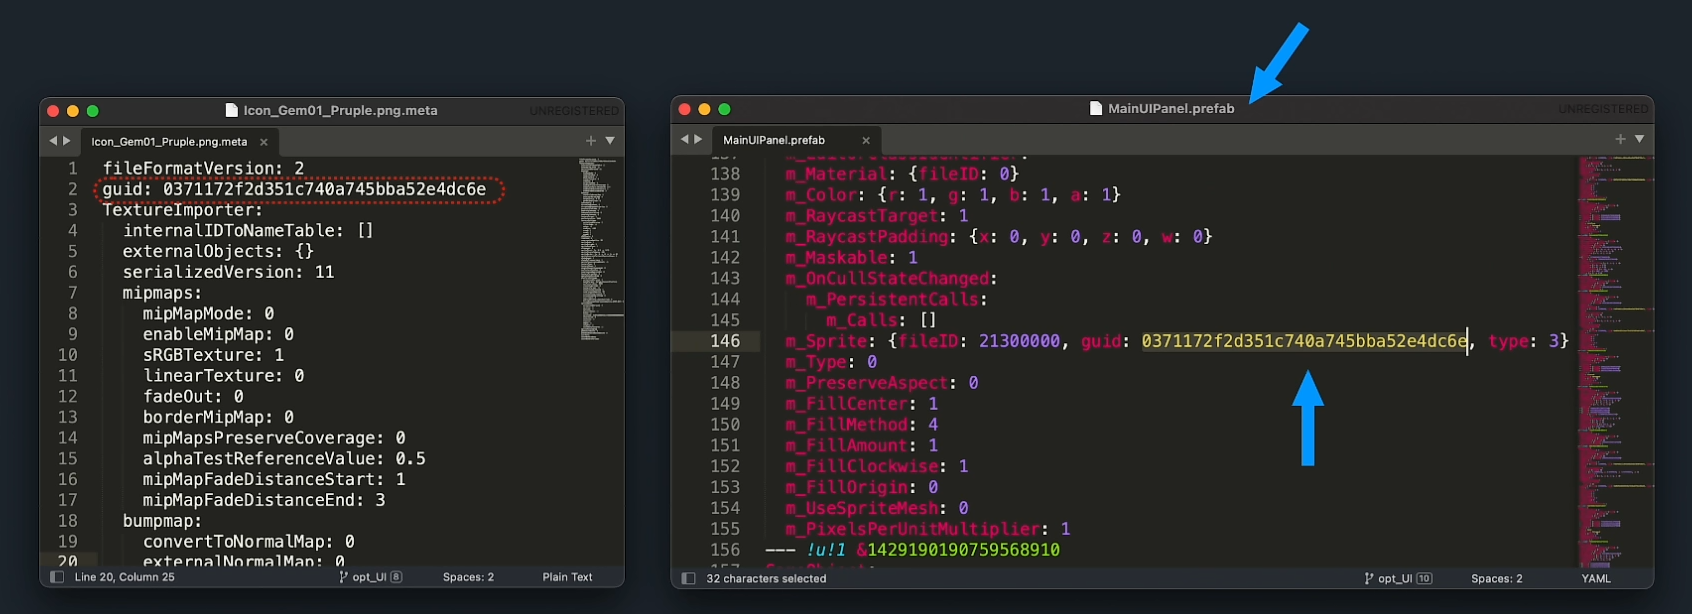The height and width of the screenshot is (614, 1692).
Task: Click forward tab arrow in MainUIPanel.prefab window
Action: (698, 139)
